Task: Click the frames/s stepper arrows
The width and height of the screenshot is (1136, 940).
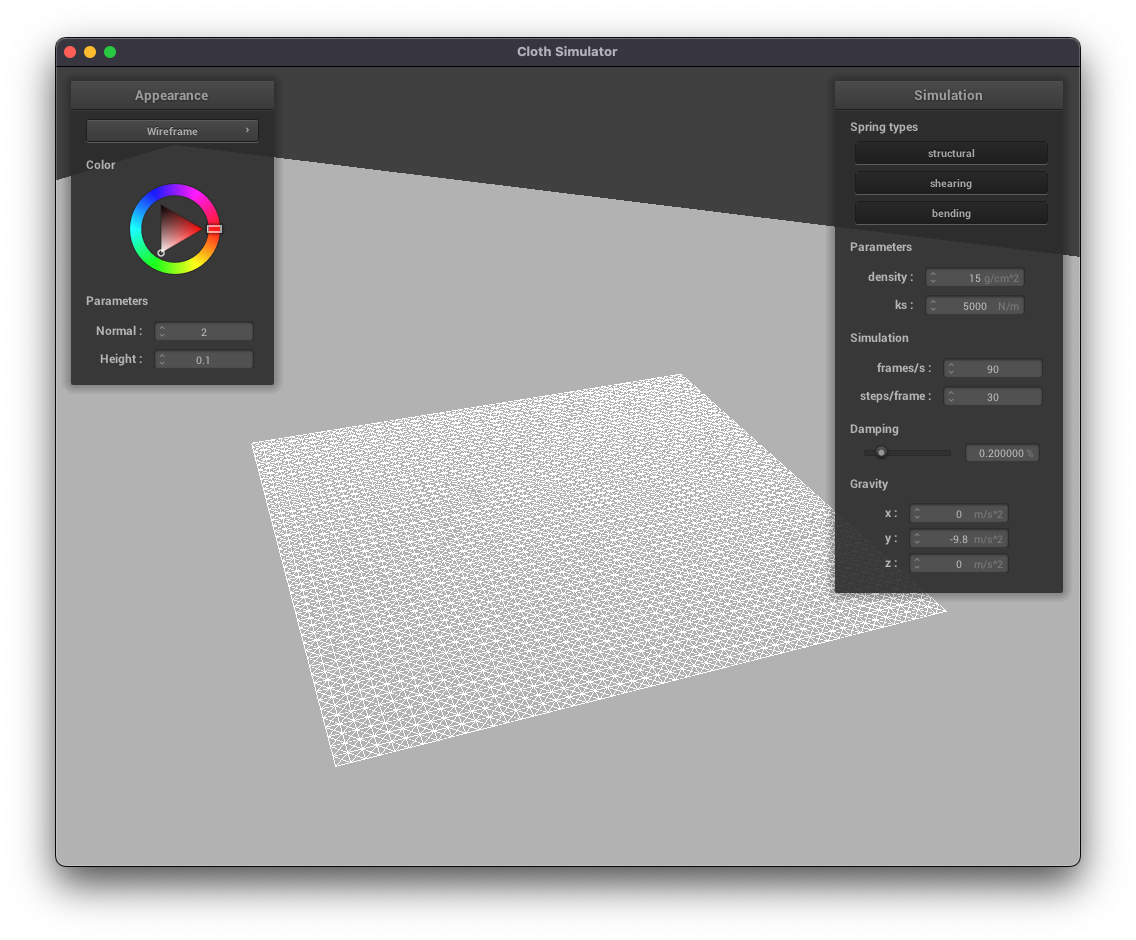Action: pyautogui.click(x=951, y=369)
